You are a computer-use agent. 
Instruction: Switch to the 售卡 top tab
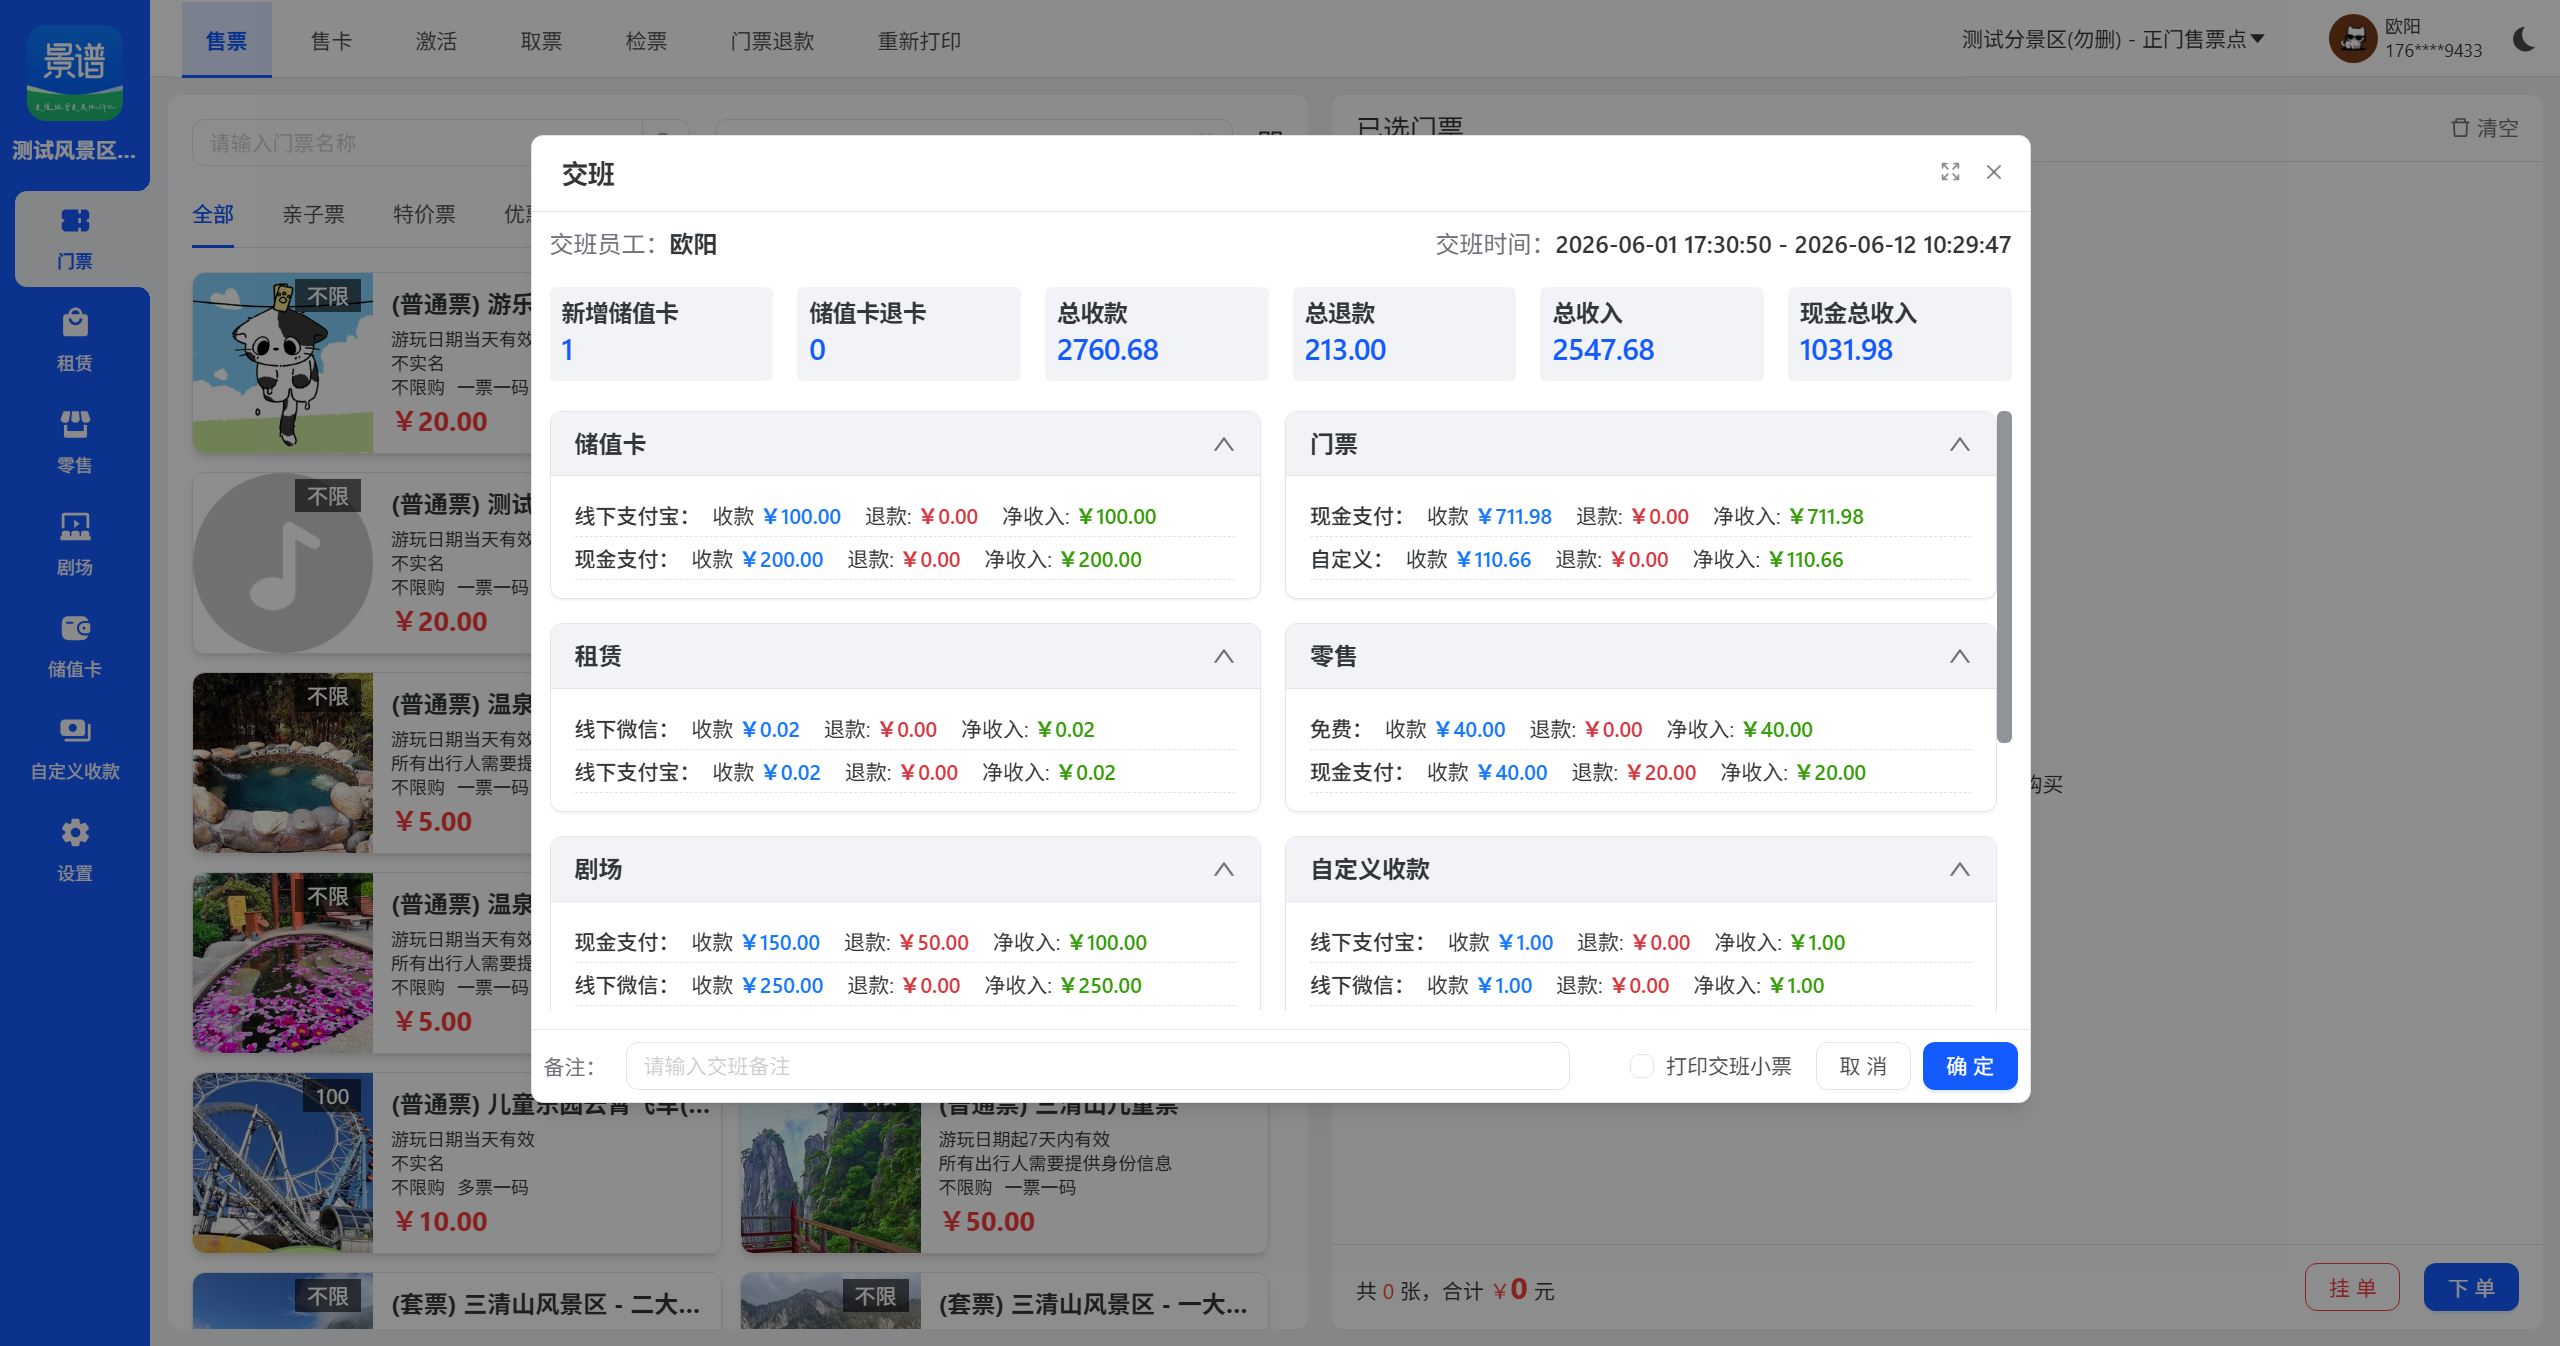click(331, 41)
